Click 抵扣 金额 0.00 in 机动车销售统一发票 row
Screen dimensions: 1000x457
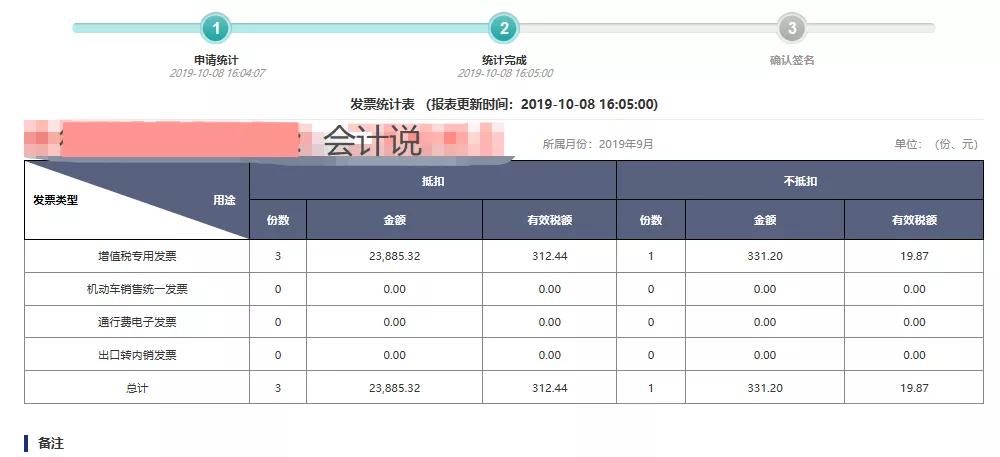[x=395, y=289]
